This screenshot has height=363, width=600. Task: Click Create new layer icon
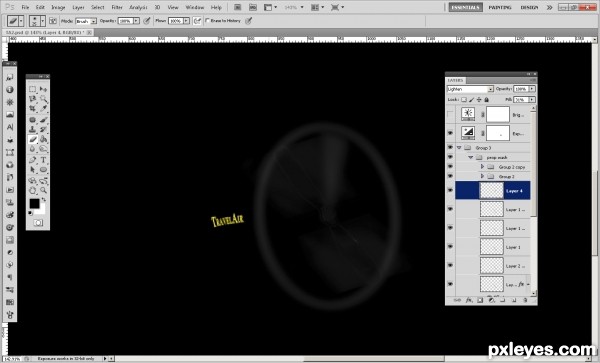[x=514, y=300]
